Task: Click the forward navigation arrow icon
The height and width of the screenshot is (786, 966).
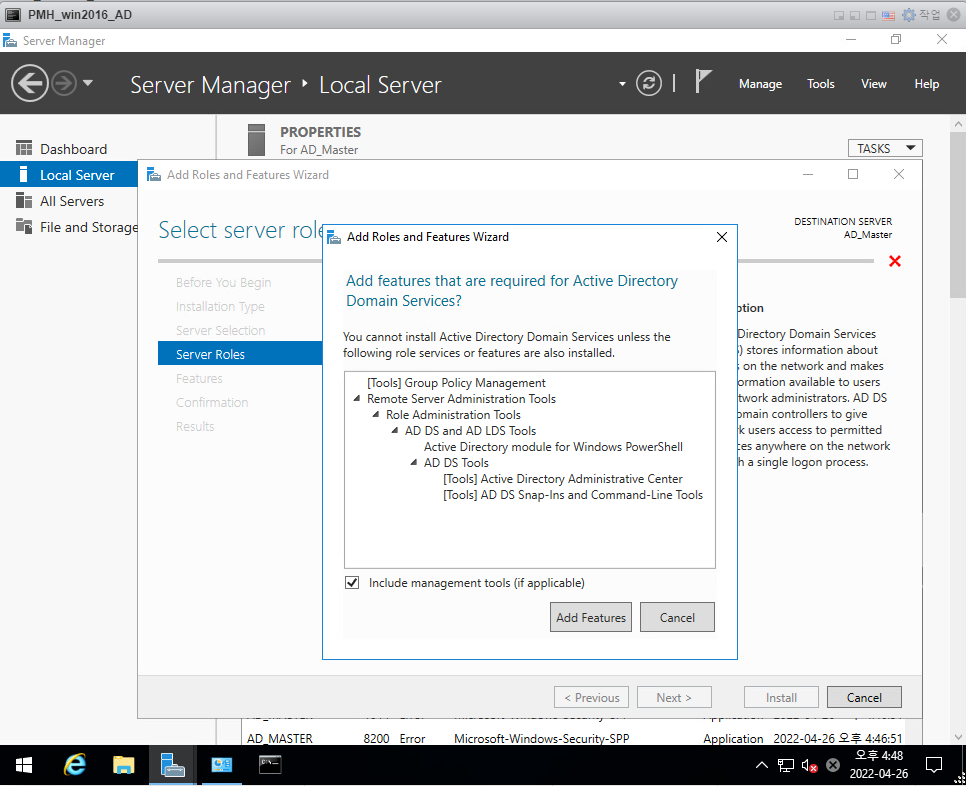Action: (63, 83)
